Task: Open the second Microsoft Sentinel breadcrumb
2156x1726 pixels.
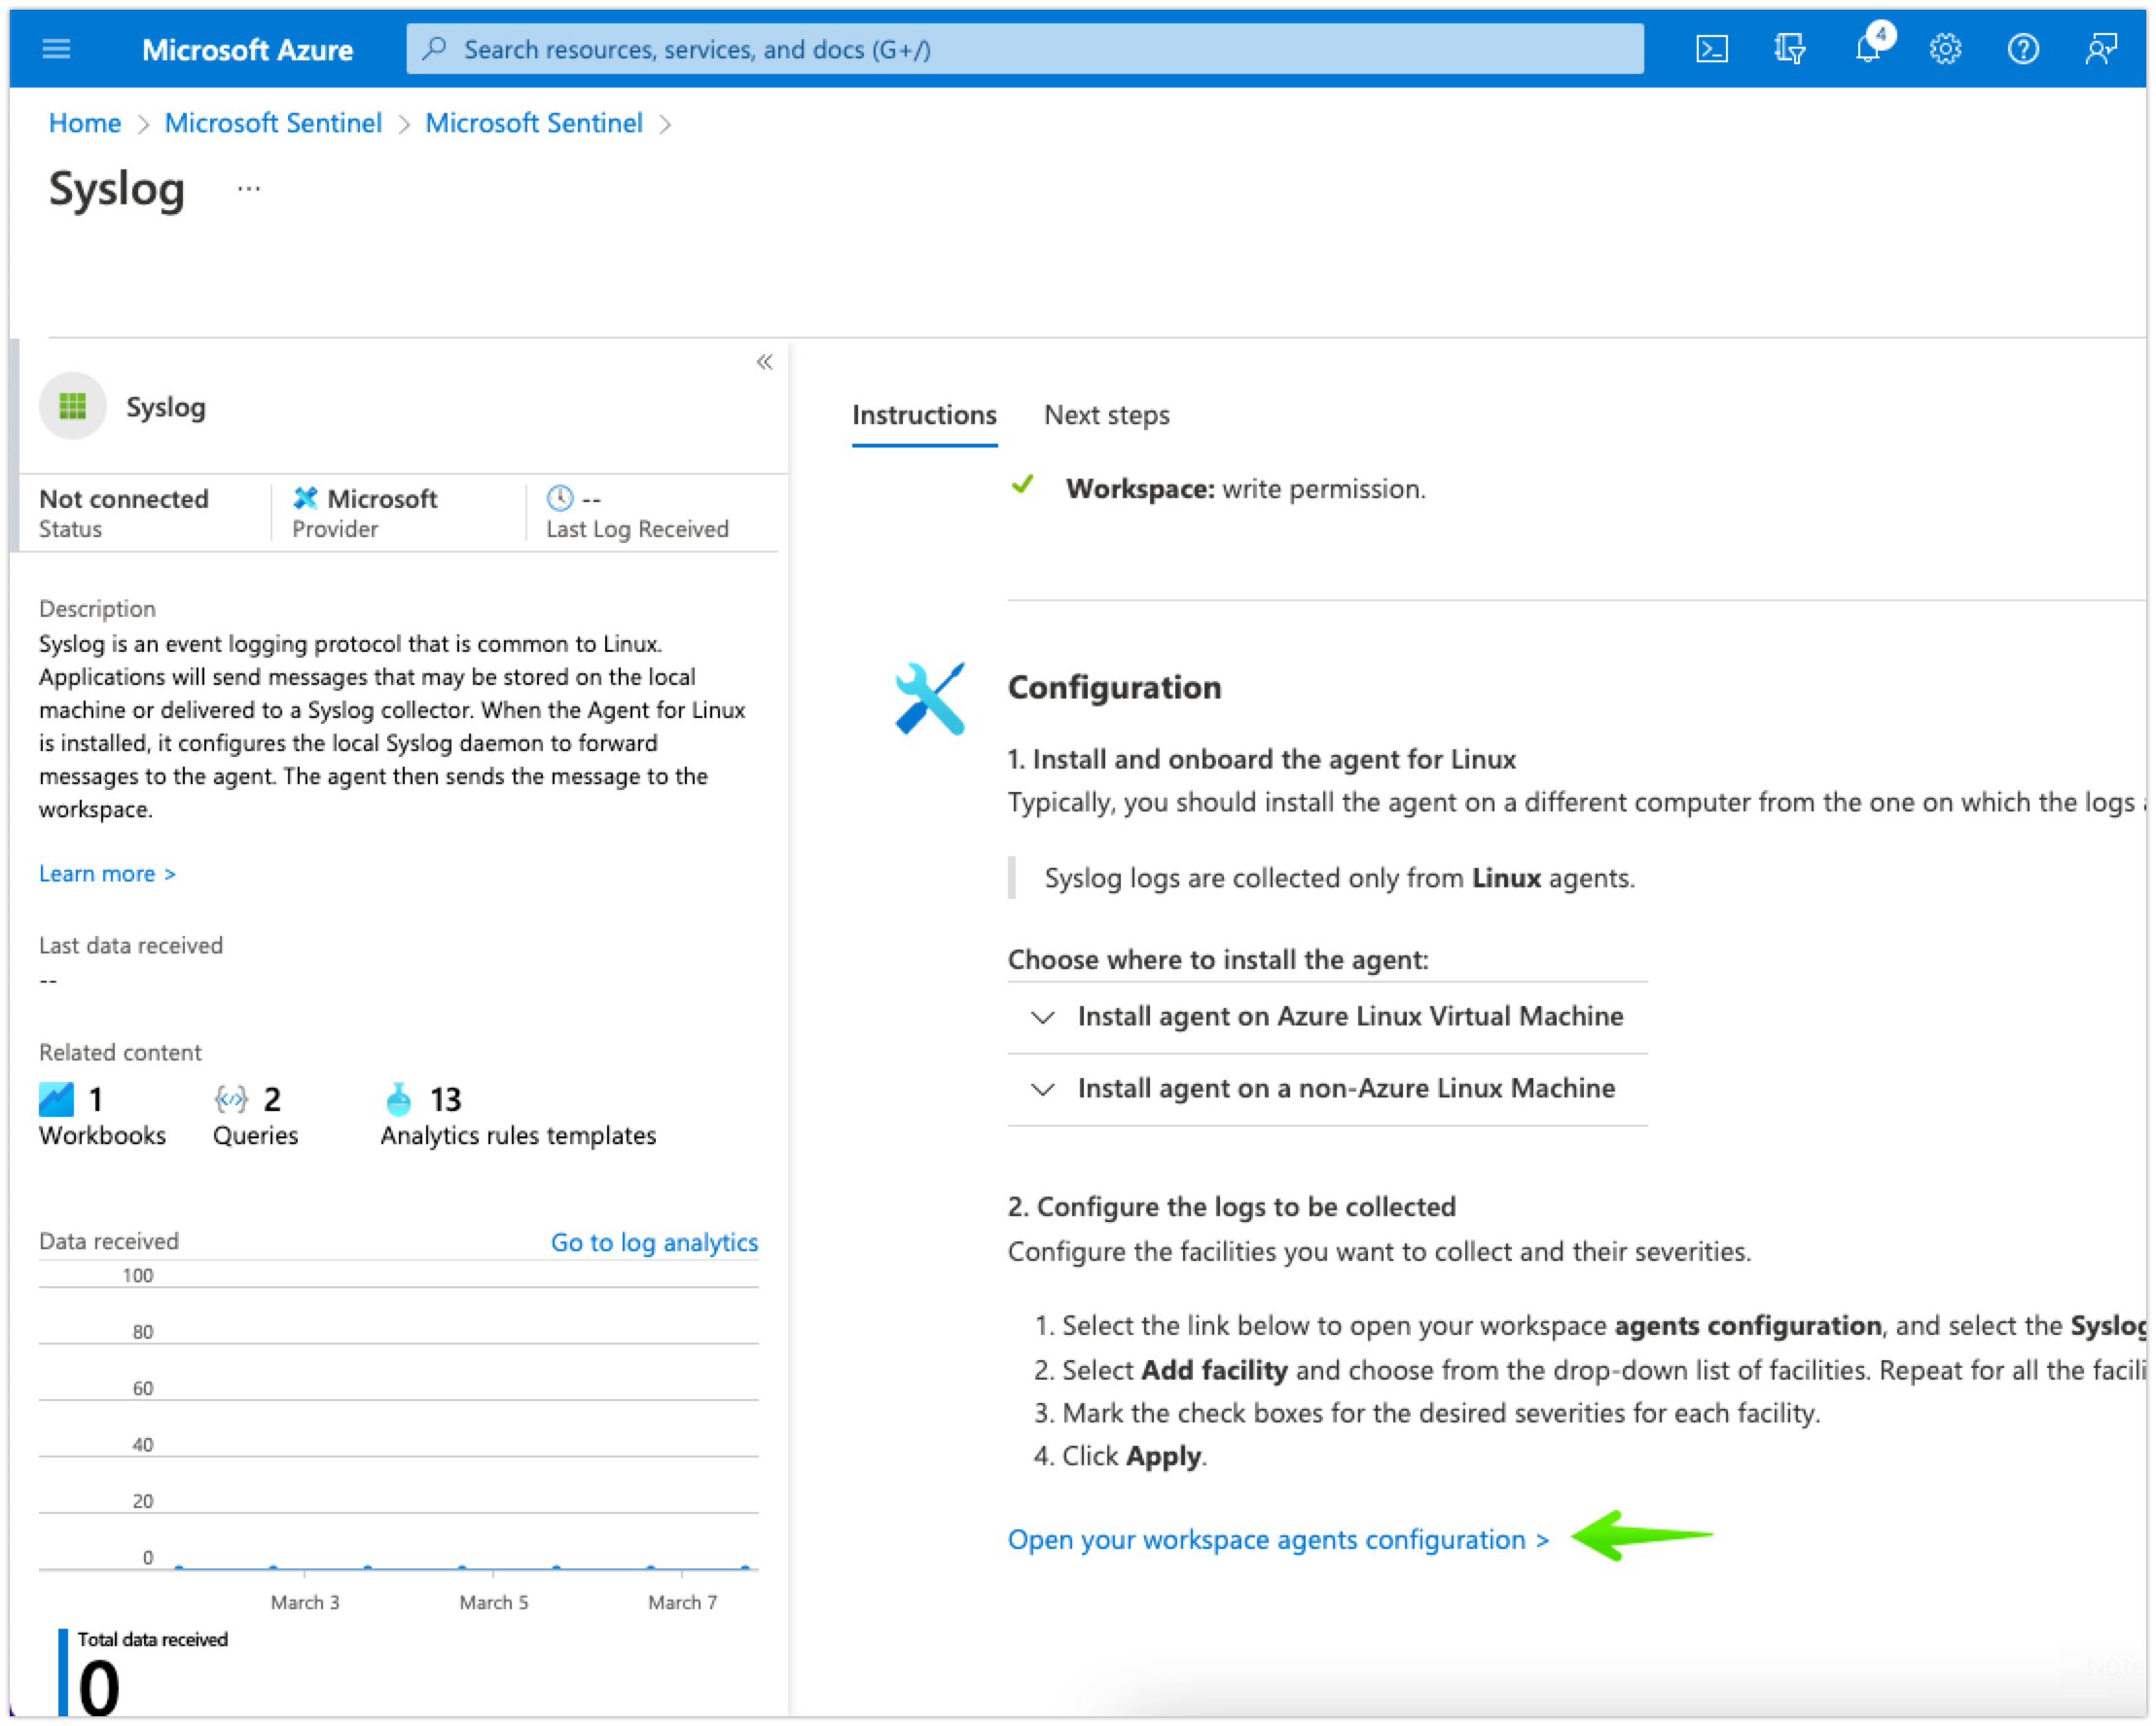Action: 534,123
